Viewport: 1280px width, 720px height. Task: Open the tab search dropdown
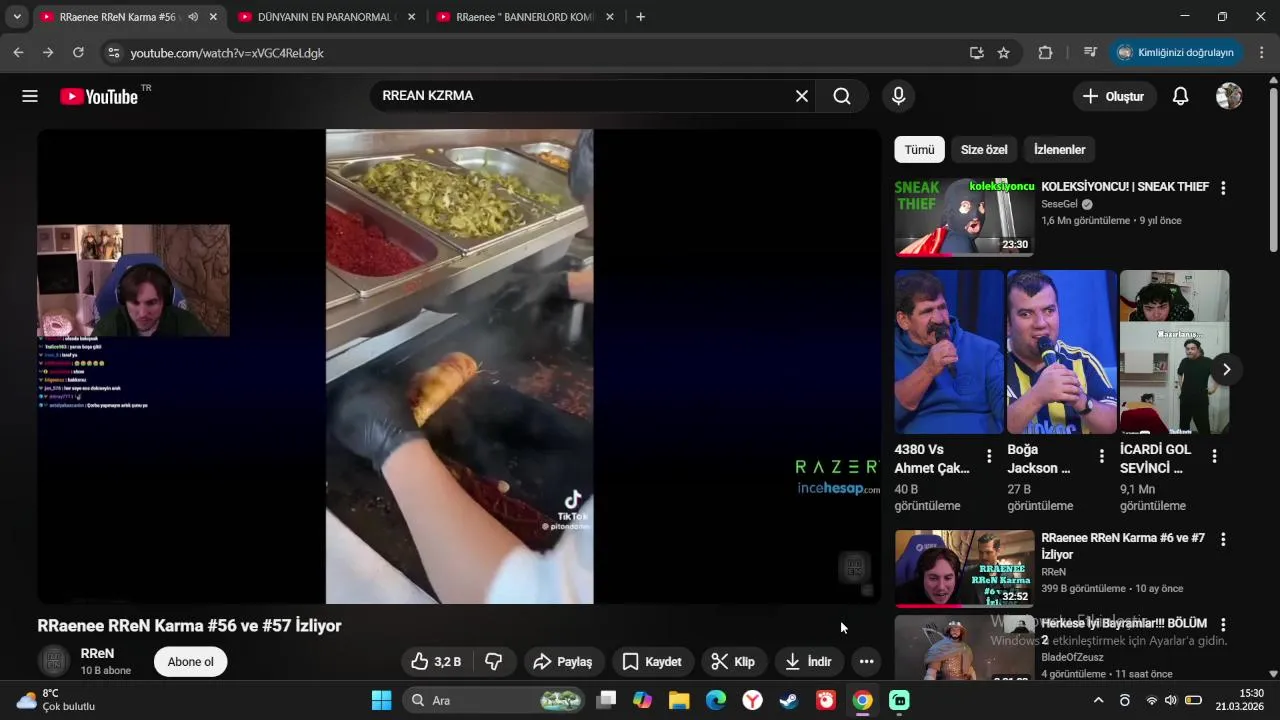(x=16, y=17)
